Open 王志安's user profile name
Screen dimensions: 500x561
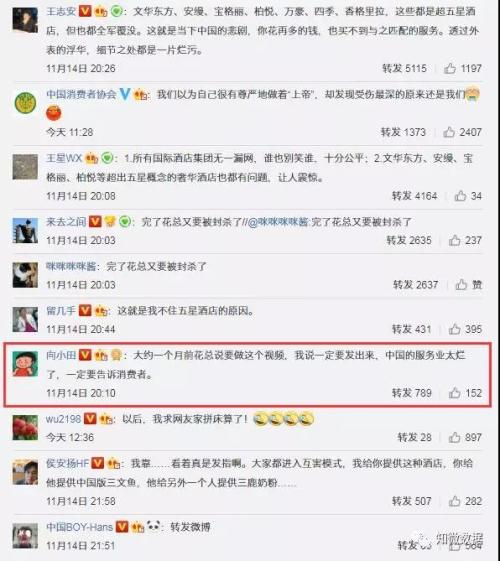61,11
